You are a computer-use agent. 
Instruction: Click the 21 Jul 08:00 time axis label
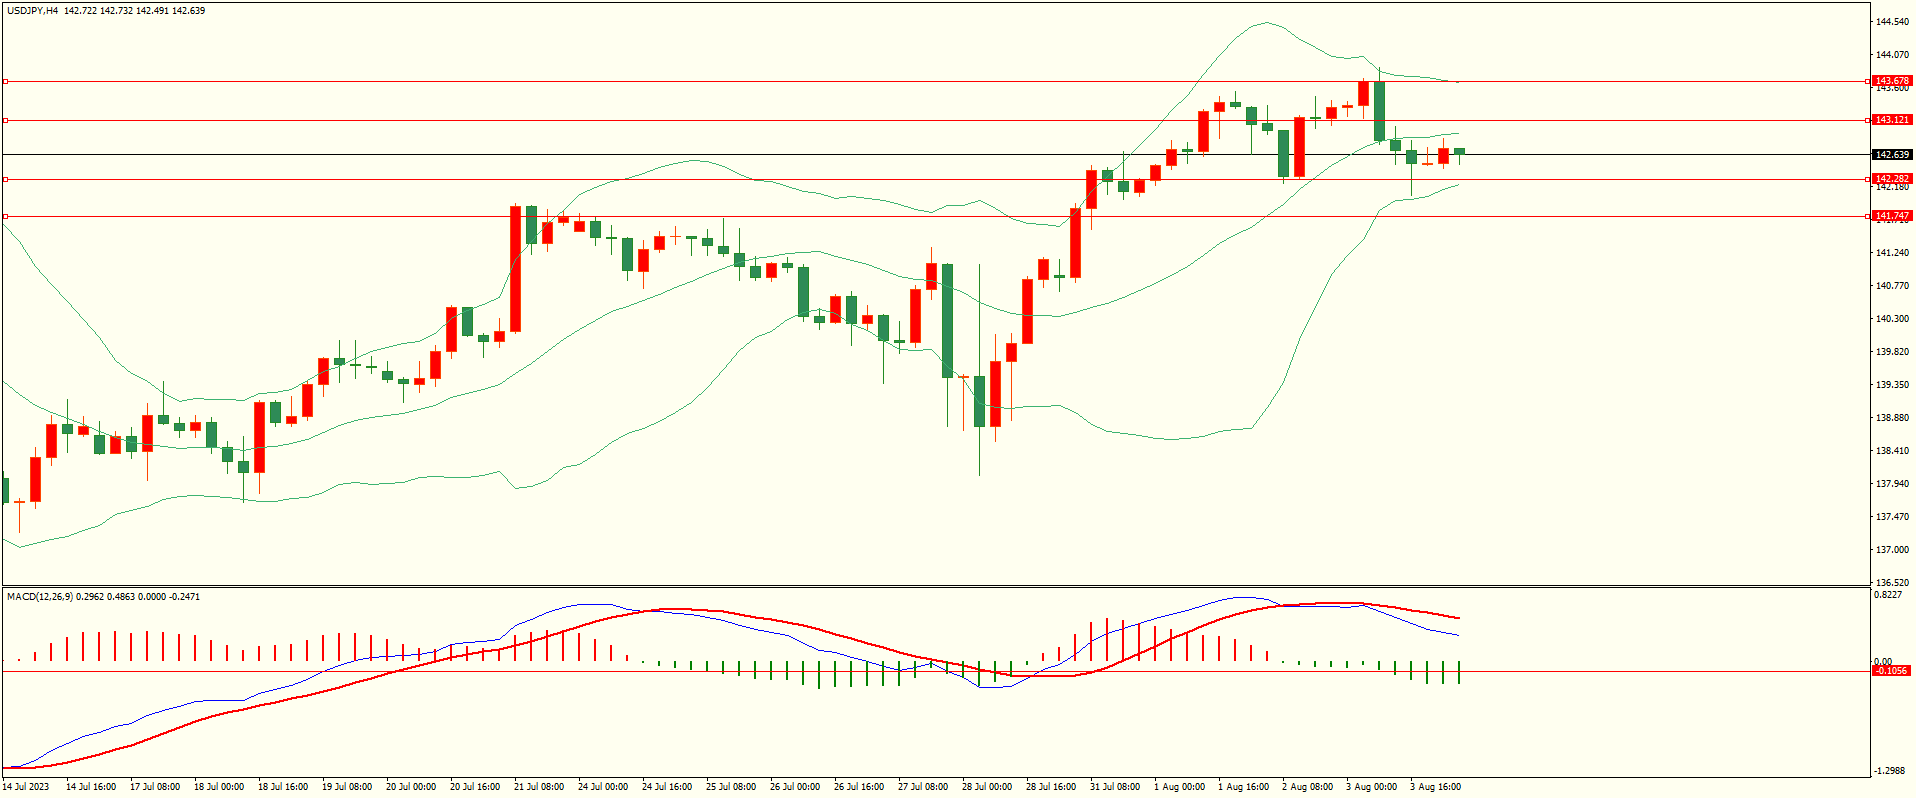538,787
